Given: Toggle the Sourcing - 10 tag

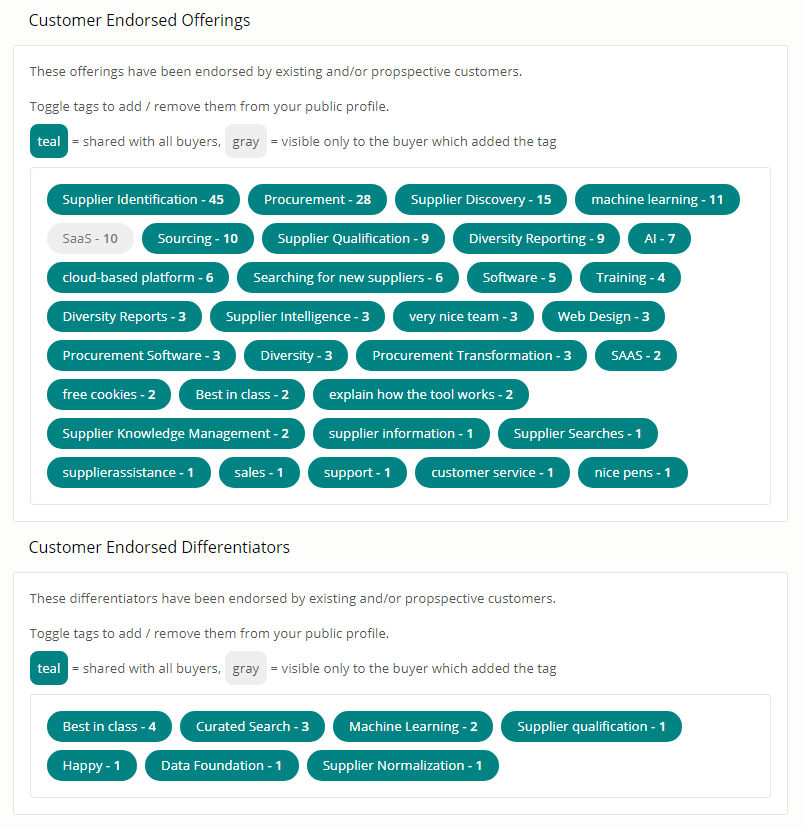Looking at the screenshot, I should [x=198, y=239].
